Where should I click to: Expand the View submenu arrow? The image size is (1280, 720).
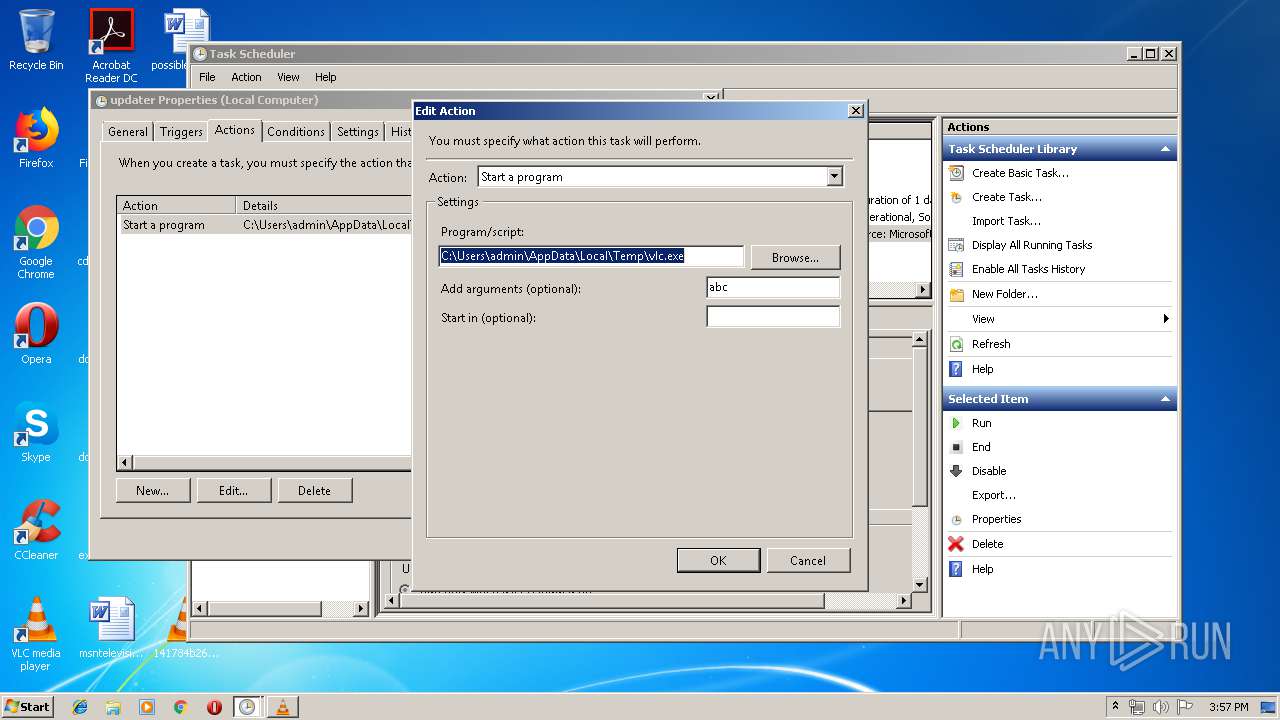(1166, 319)
